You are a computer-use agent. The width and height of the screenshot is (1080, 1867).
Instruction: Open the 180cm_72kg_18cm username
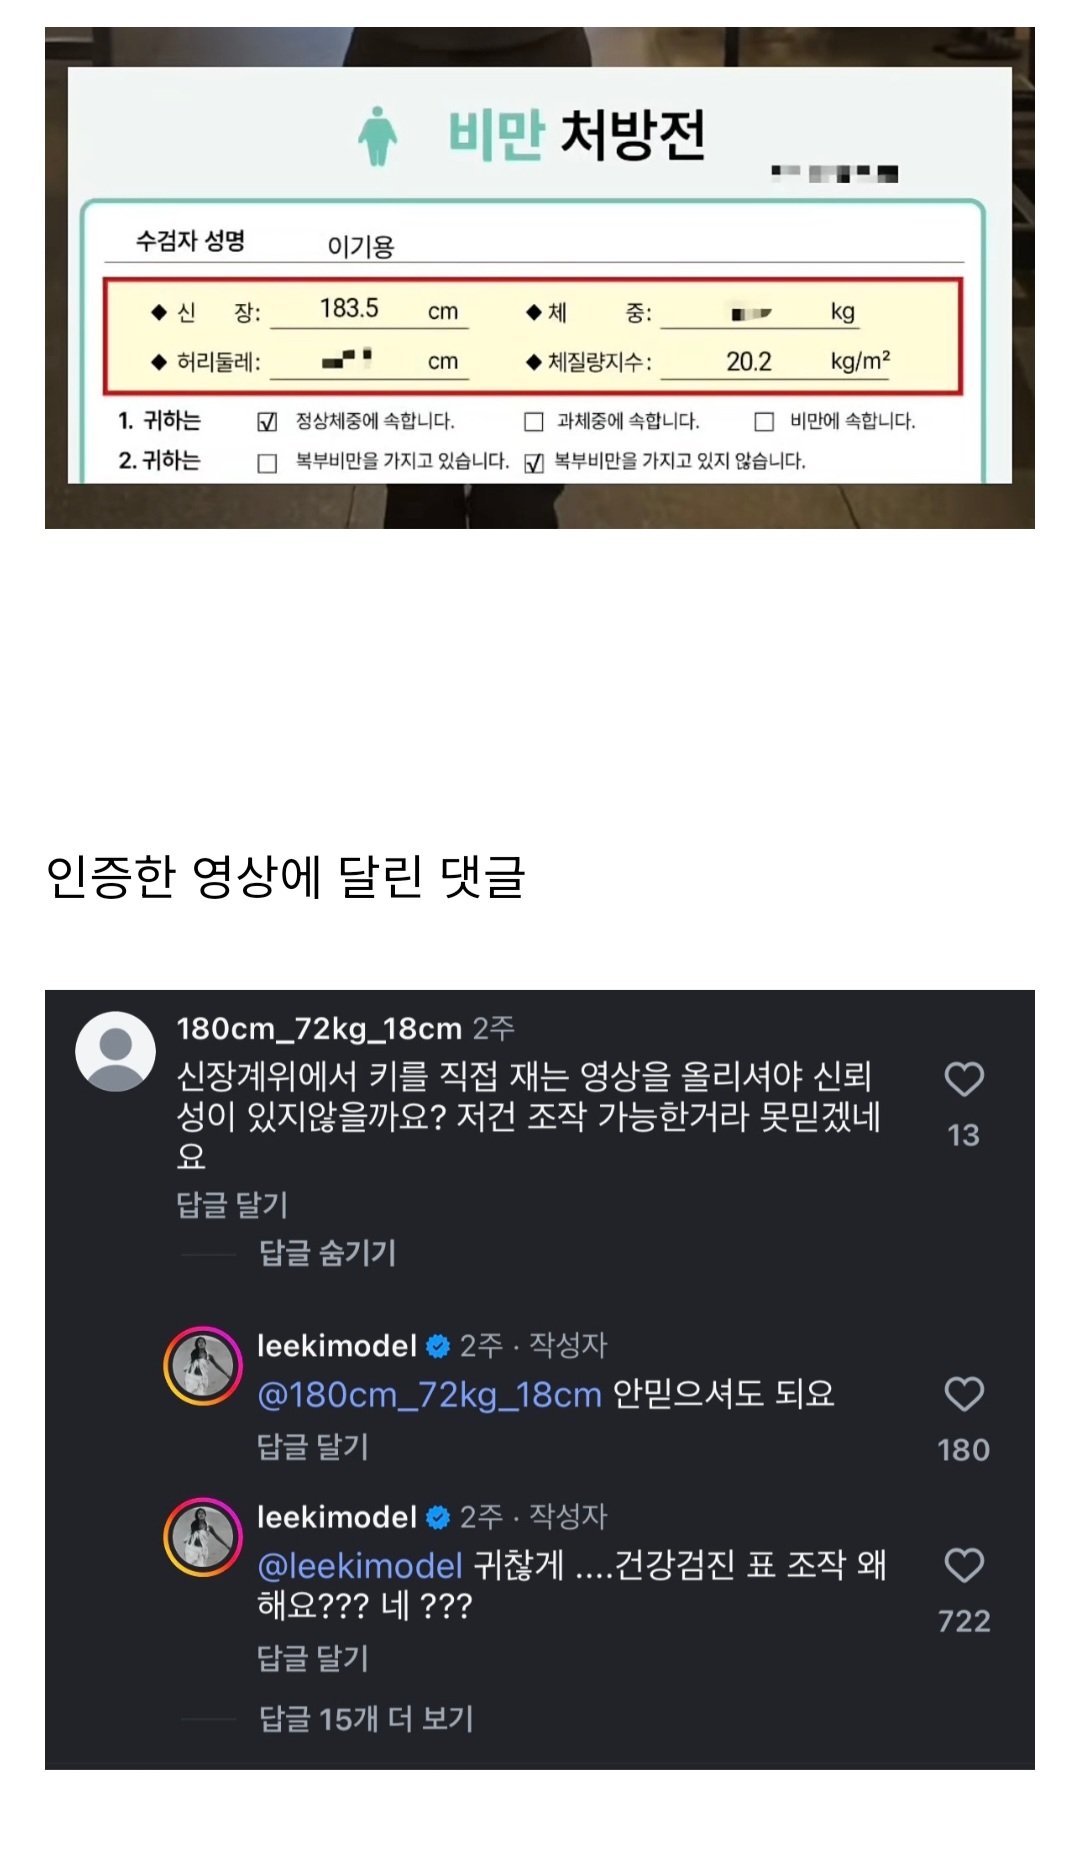(319, 1028)
